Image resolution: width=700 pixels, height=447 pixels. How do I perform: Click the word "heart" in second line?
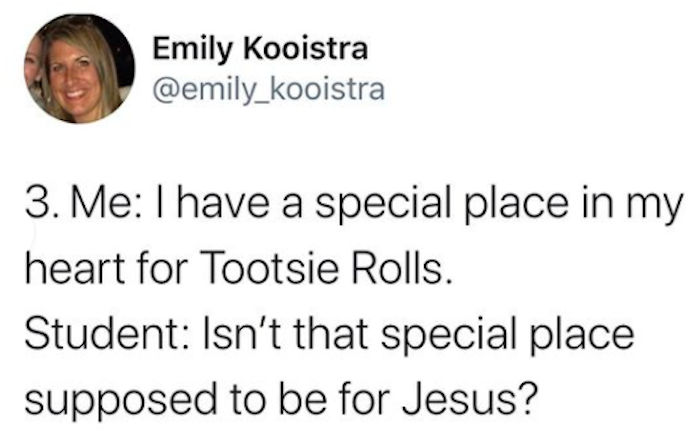point(75,269)
